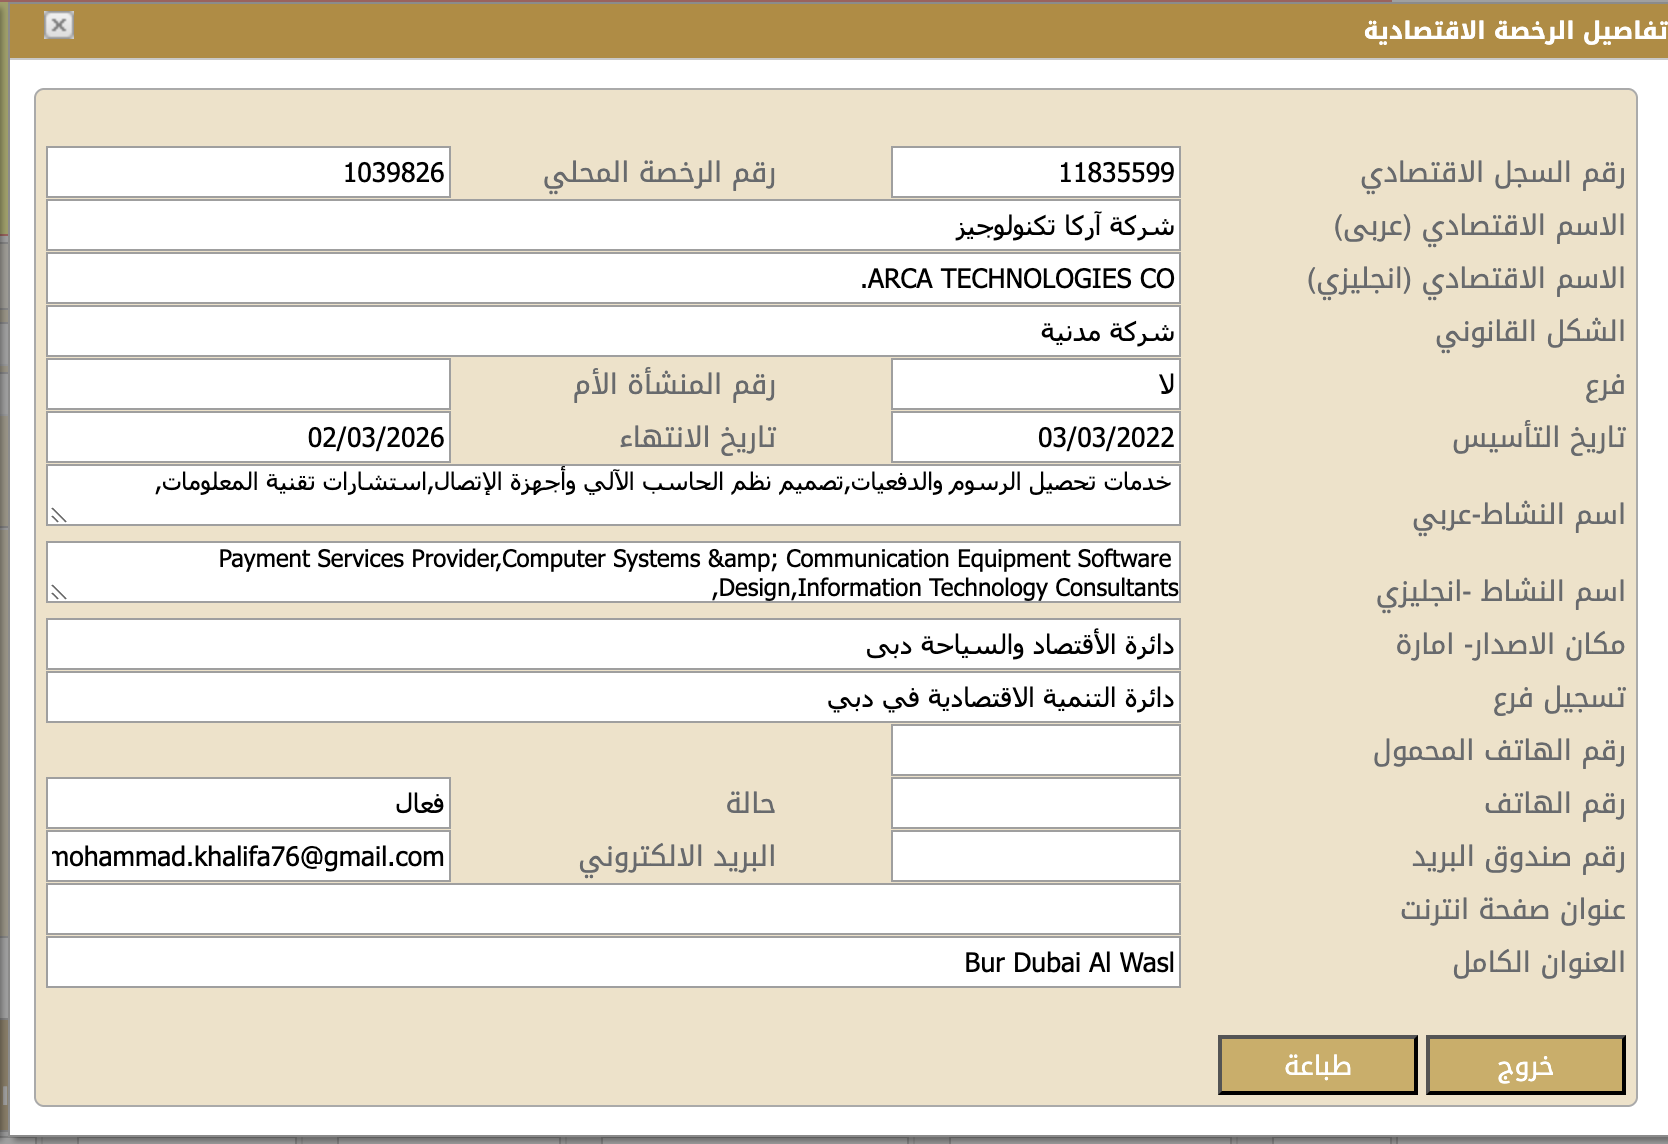Click the label رقم الهاتف
The width and height of the screenshot is (1668, 1144).
point(1555,803)
